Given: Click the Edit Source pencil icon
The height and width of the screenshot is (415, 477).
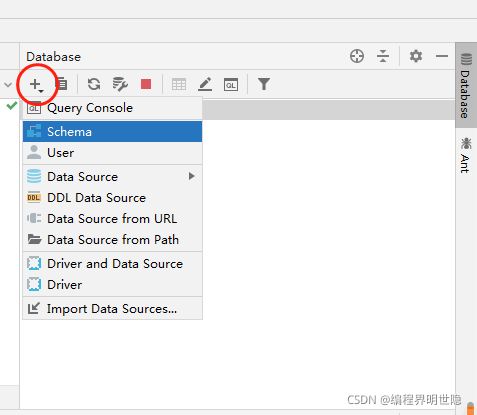Looking at the screenshot, I should click(205, 84).
